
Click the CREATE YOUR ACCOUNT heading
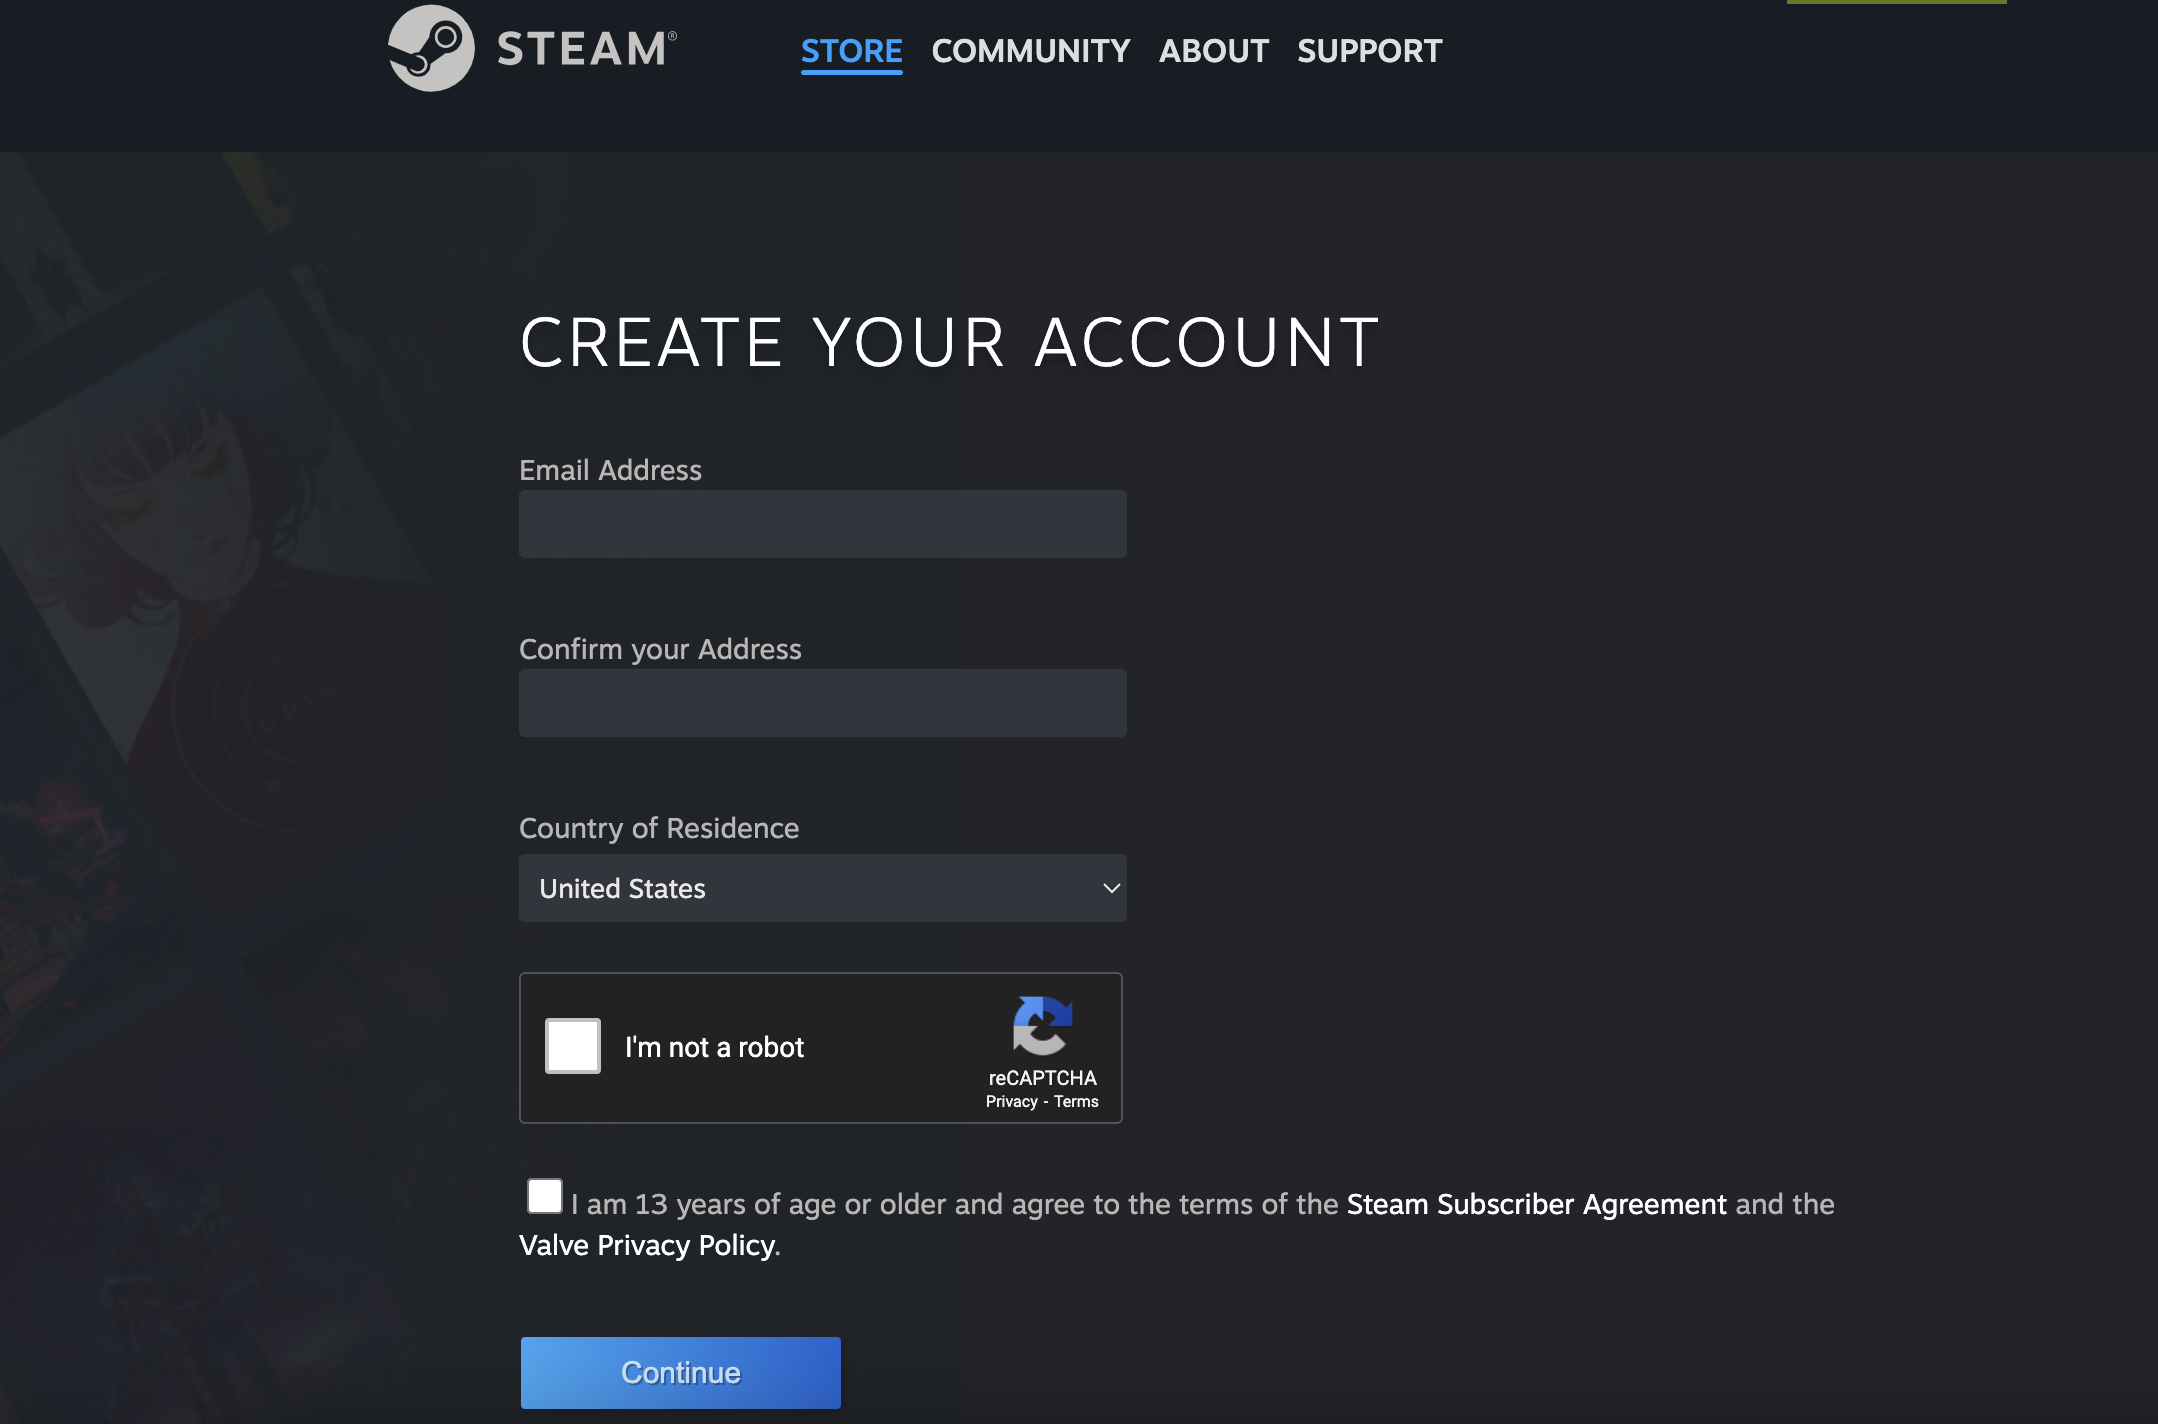tap(950, 343)
